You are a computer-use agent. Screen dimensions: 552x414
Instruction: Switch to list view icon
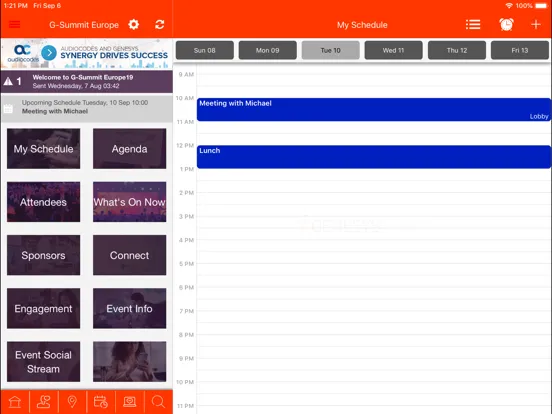473,25
